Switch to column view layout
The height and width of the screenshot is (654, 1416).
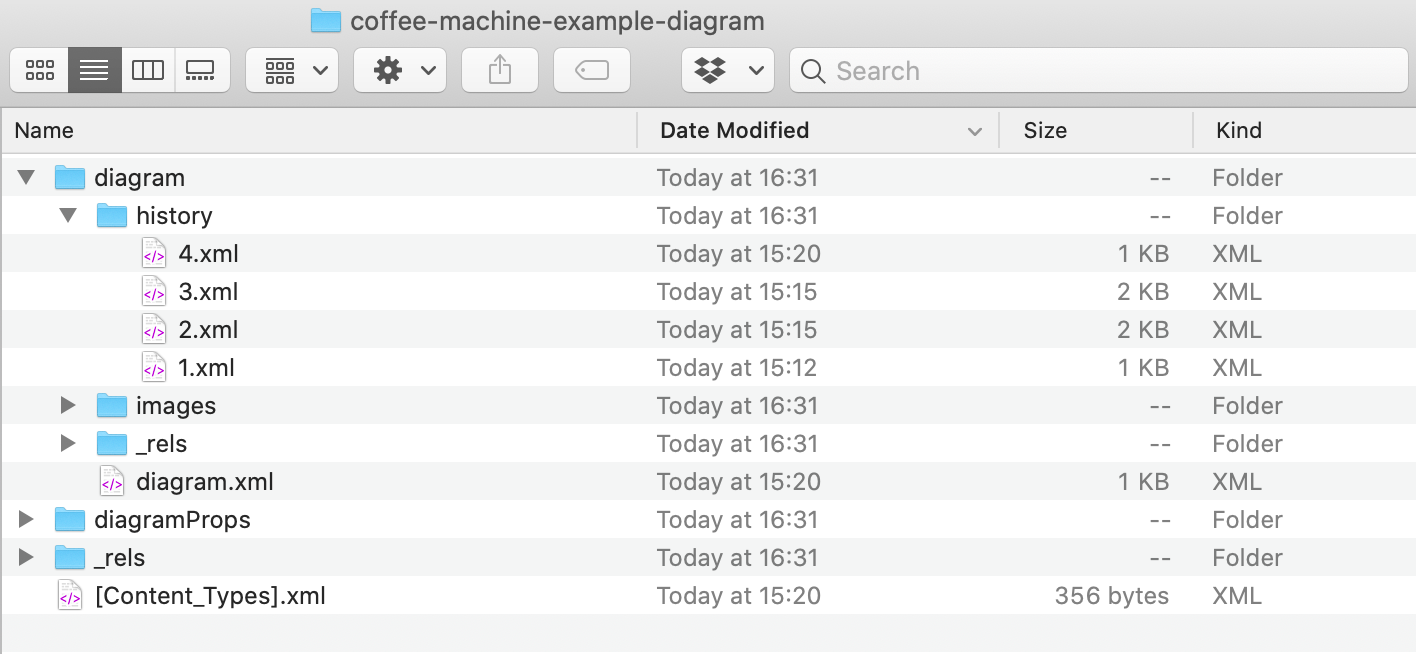[x=148, y=70]
